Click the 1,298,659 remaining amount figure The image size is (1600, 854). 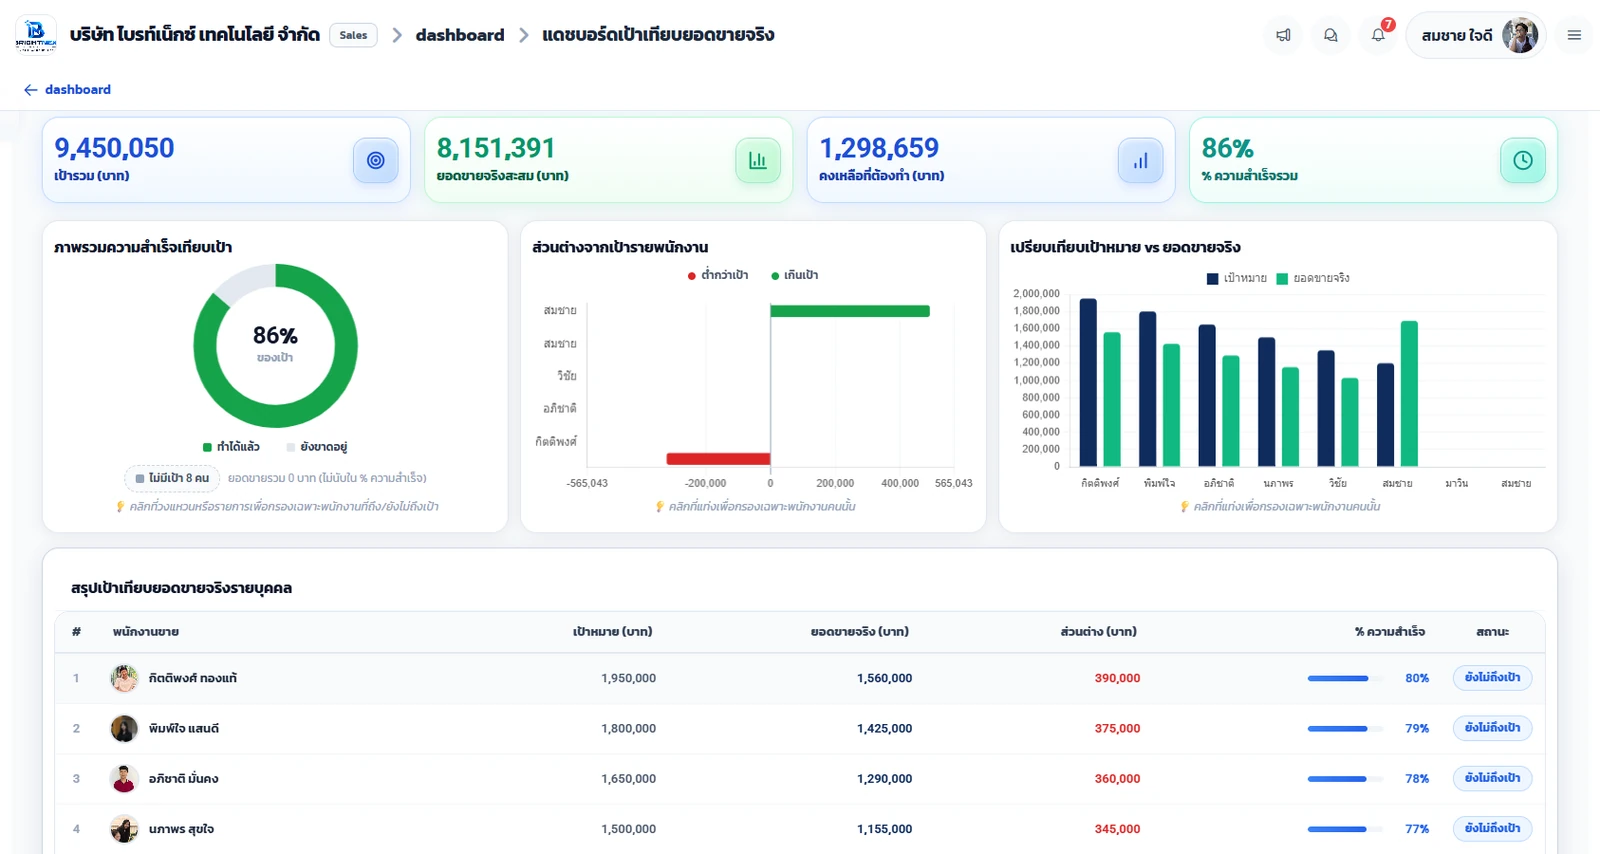click(x=879, y=148)
